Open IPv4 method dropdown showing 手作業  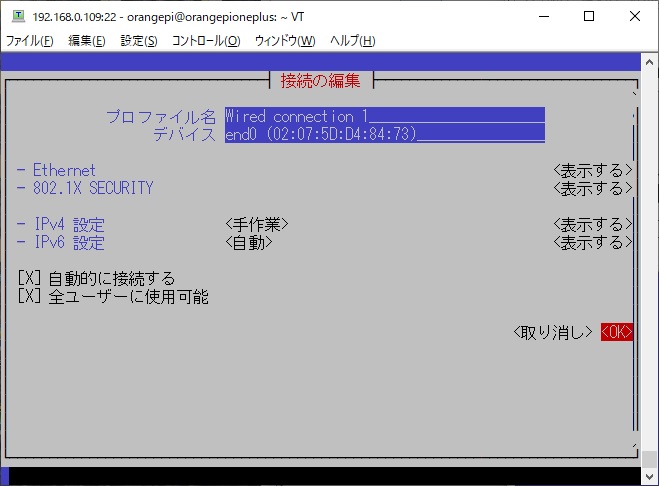point(257,224)
